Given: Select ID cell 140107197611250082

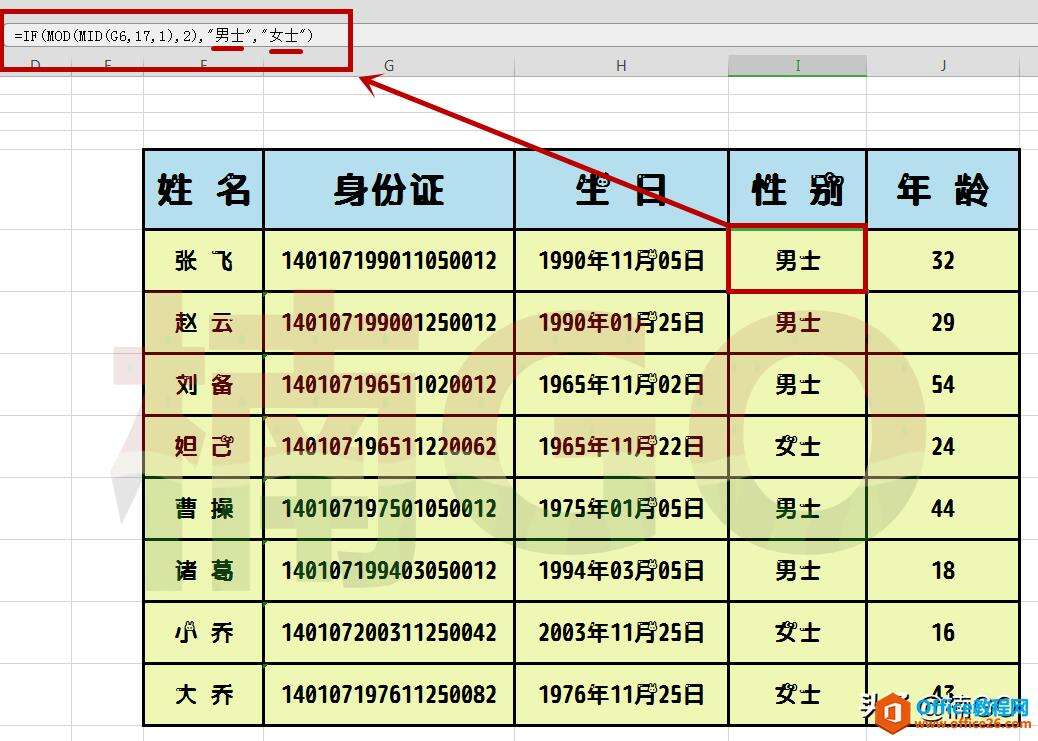Looking at the screenshot, I should tap(389, 695).
